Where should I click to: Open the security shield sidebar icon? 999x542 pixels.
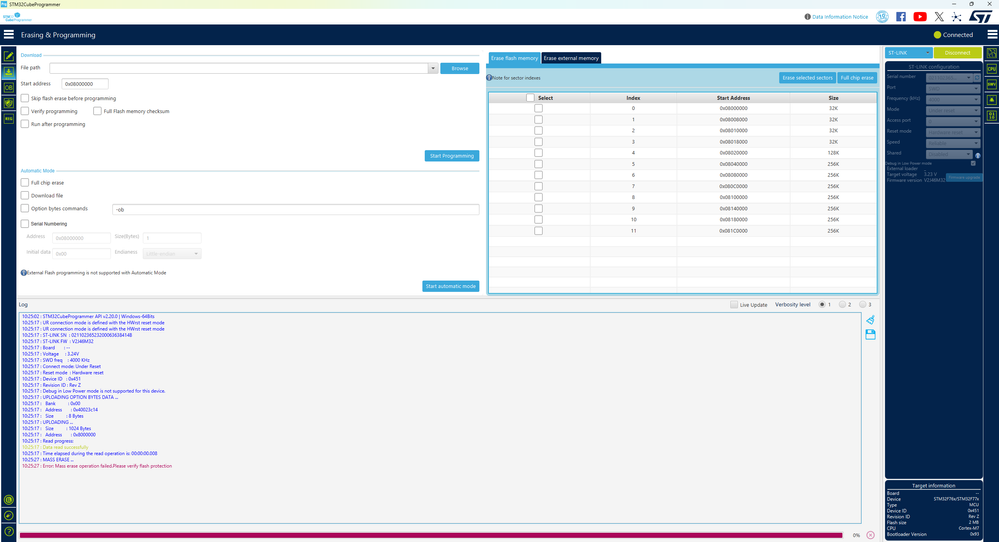click(9, 103)
